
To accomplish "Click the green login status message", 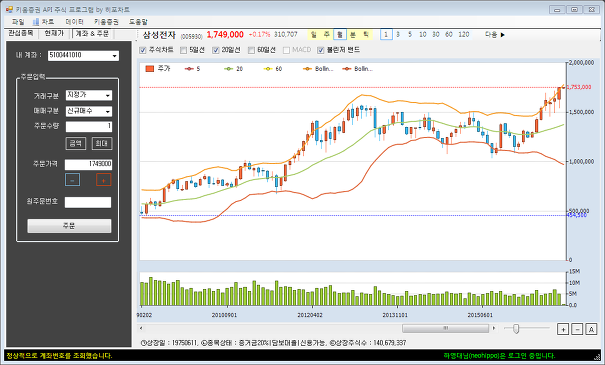I will click(x=499, y=356).
